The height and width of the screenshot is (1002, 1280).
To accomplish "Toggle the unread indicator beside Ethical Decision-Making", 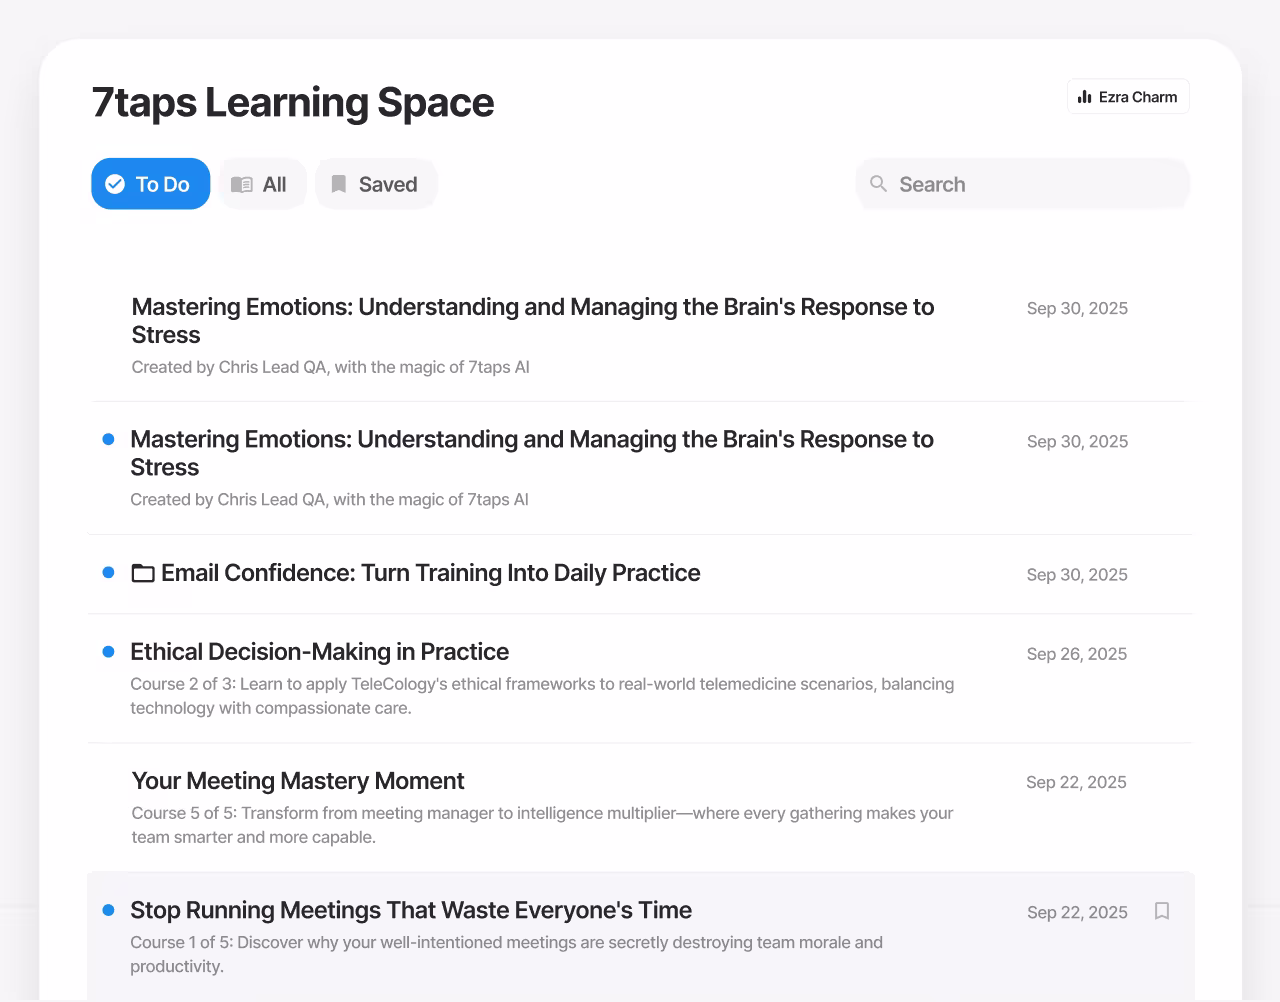I will [x=108, y=651].
